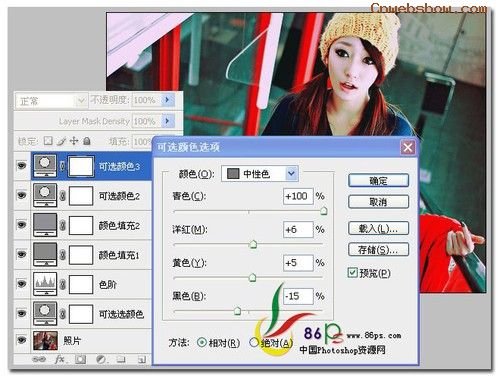Click the 照片 layer photo thumbnail

click(x=45, y=340)
